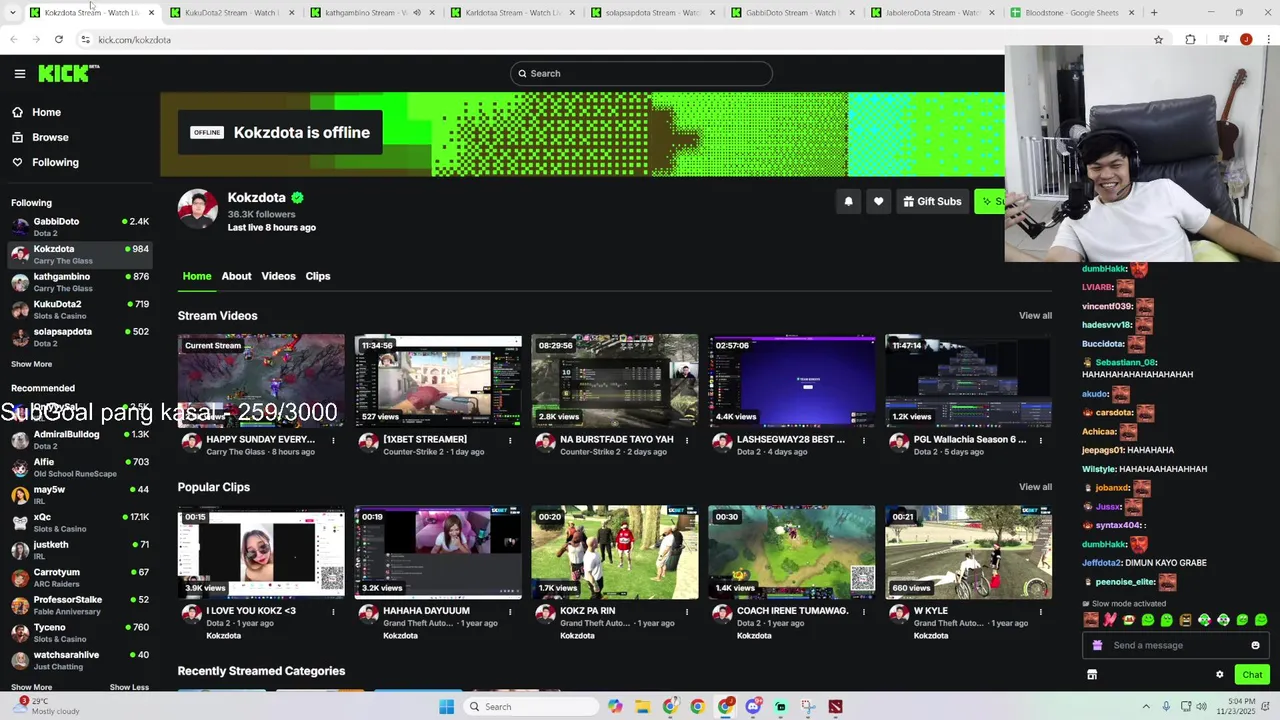This screenshot has width=1280, height=720.
Task: Click the Gift Subs button
Action: click(932, 201)
